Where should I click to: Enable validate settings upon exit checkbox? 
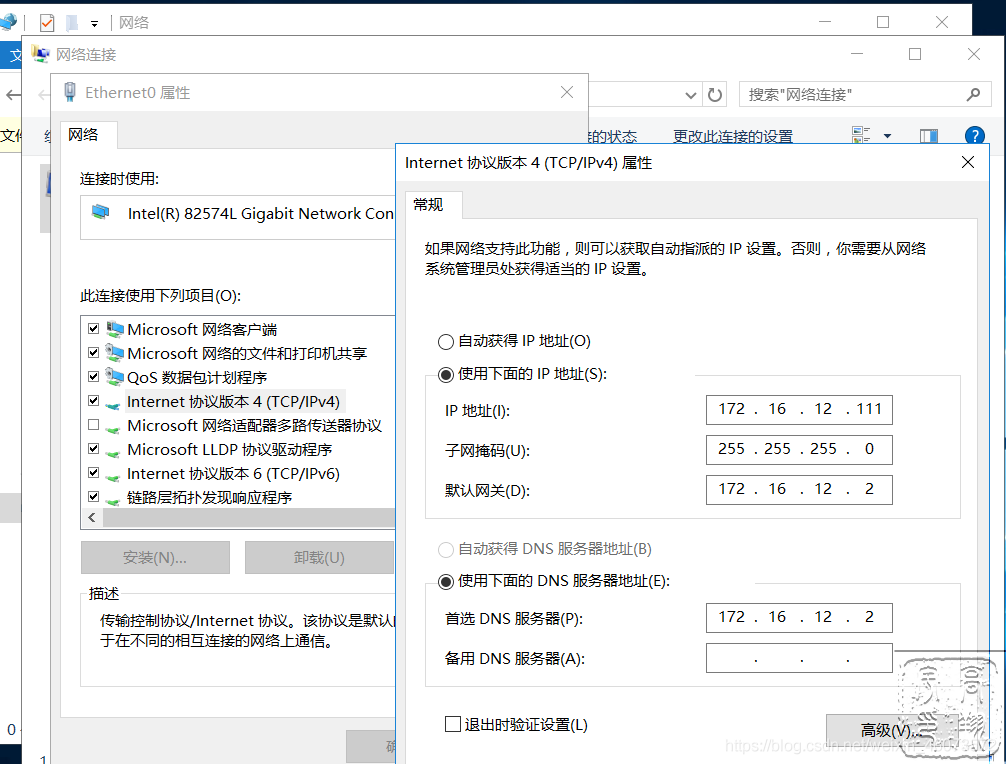point(453,724)
